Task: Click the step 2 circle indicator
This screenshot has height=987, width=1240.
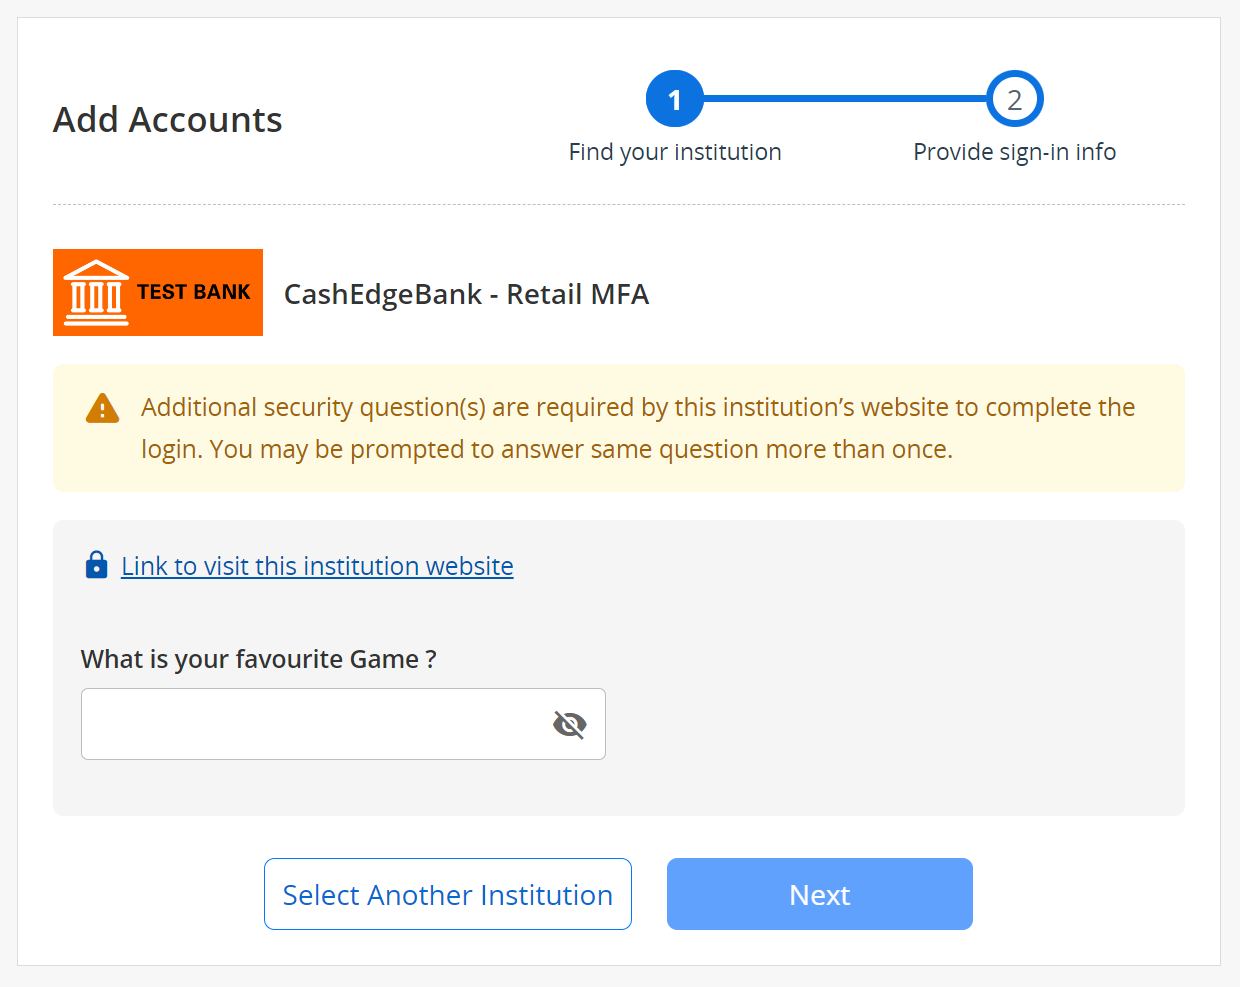Action: (x=1014, y=99)
